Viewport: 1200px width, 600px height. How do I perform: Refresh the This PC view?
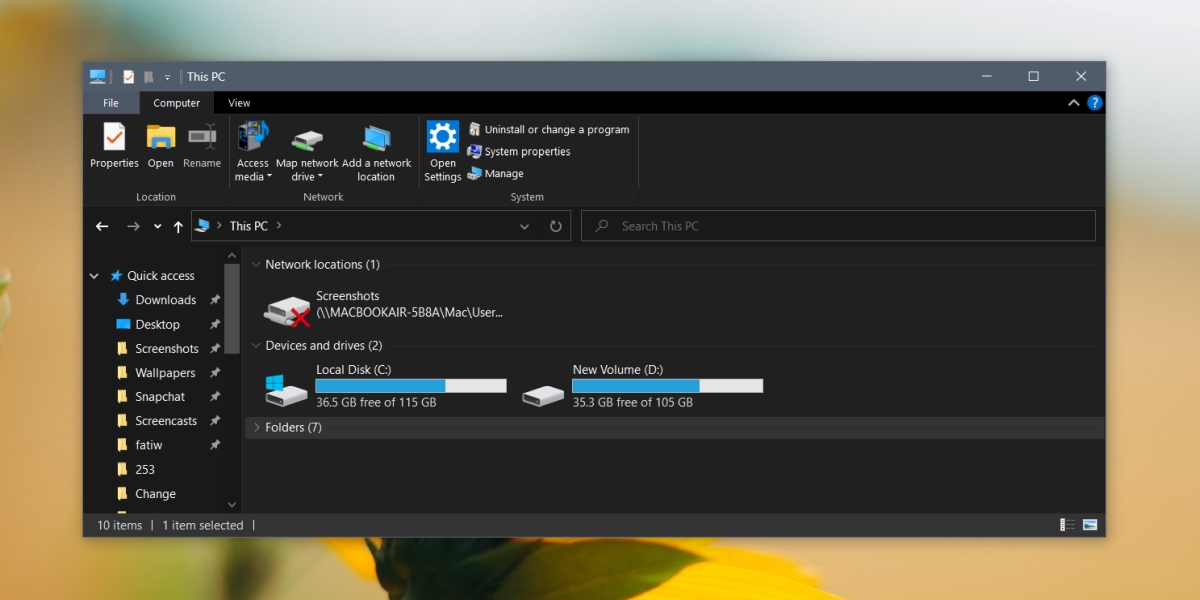[556, 226]
